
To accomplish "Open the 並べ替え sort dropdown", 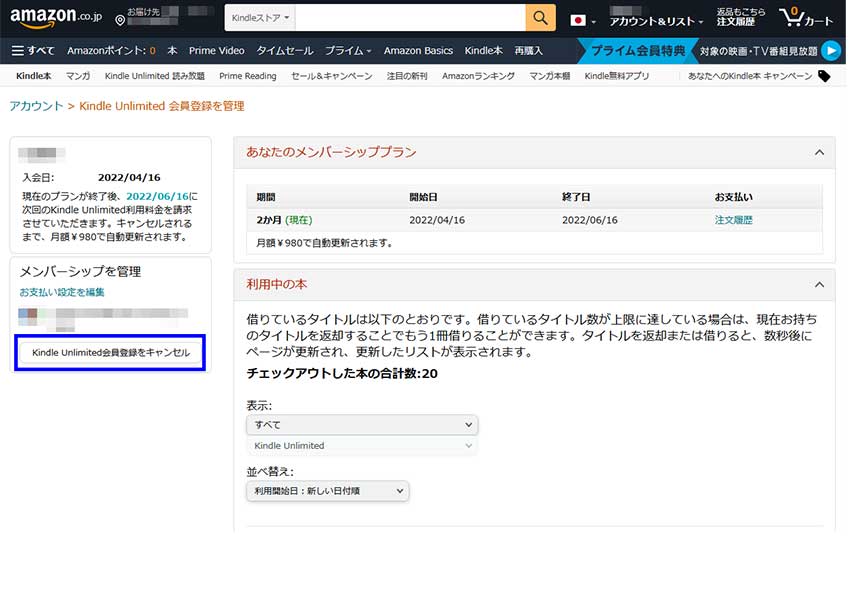I will tap(327, 491).
